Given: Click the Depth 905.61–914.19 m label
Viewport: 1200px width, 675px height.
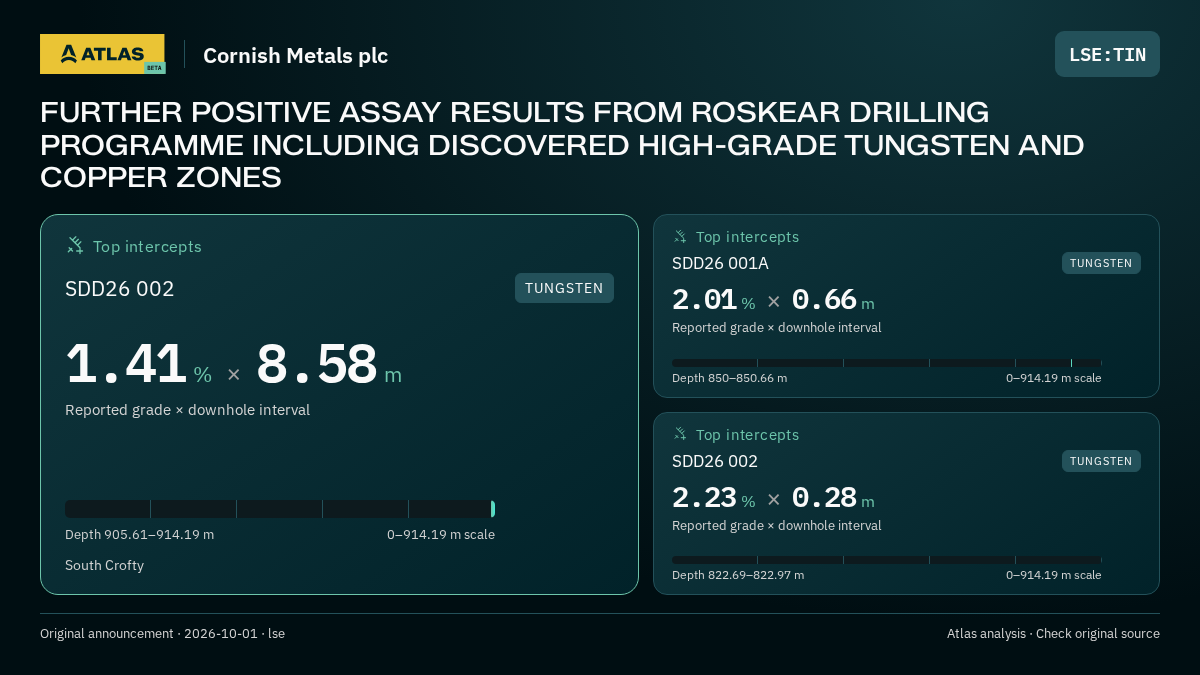Looking at the screenshot, I should [x=139, y=534].
